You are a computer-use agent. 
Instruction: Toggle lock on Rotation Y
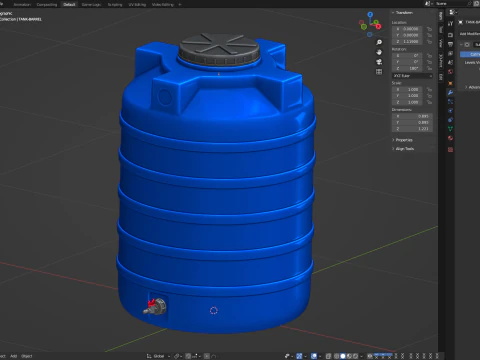[429, 62]
